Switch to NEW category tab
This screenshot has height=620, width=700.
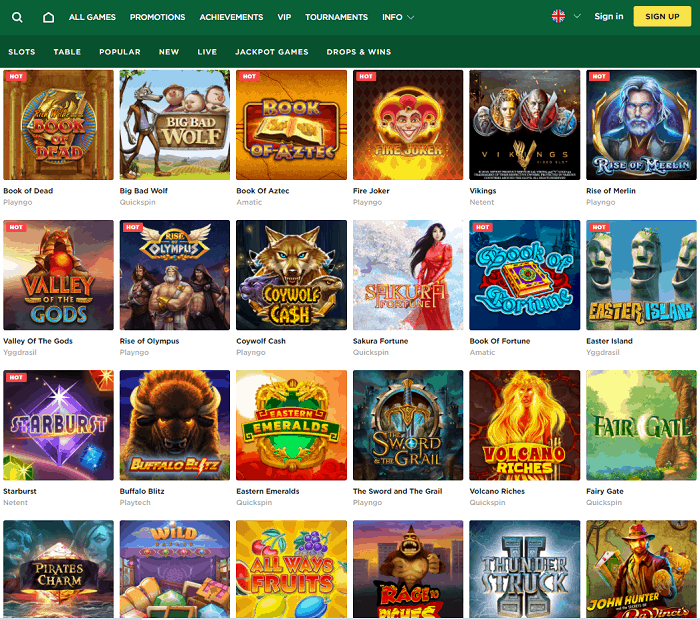pos(169,52)
